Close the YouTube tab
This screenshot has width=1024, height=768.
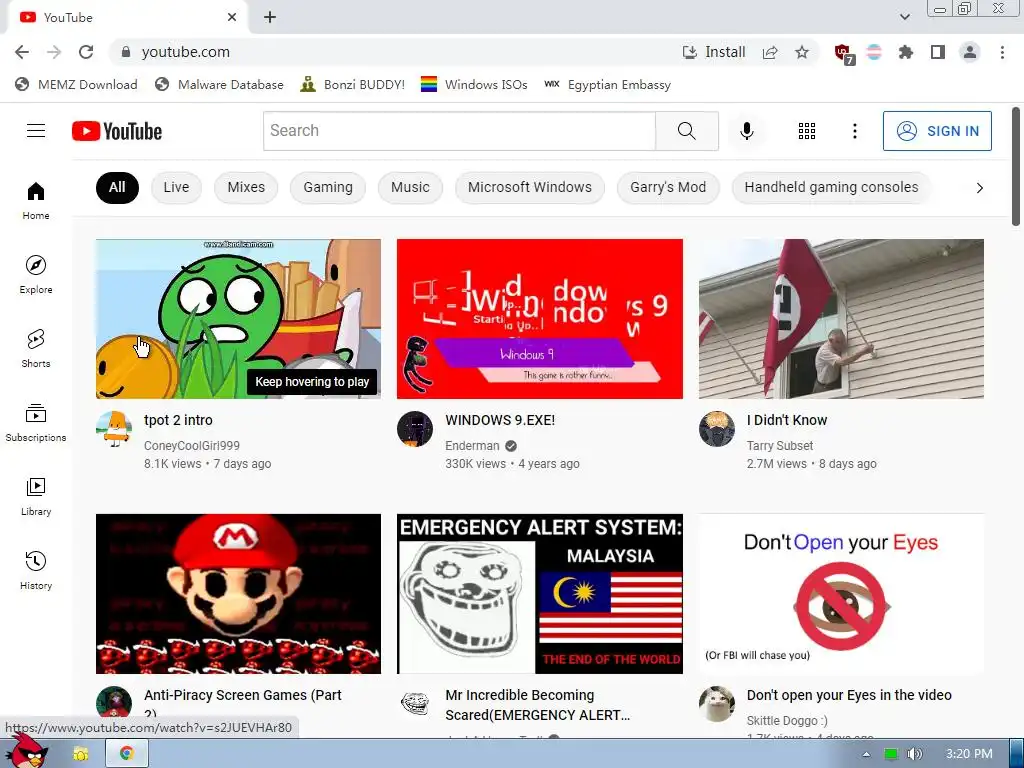(x=232, y=18)
